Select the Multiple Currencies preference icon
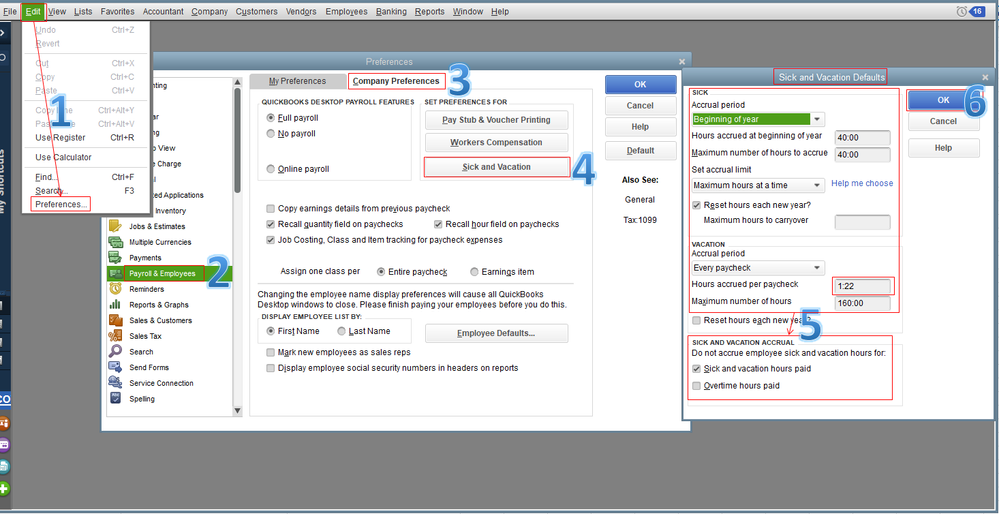Image resolution: width=999 pixels, height=514 pixels. pyautogui.click(x=115, y=242)
